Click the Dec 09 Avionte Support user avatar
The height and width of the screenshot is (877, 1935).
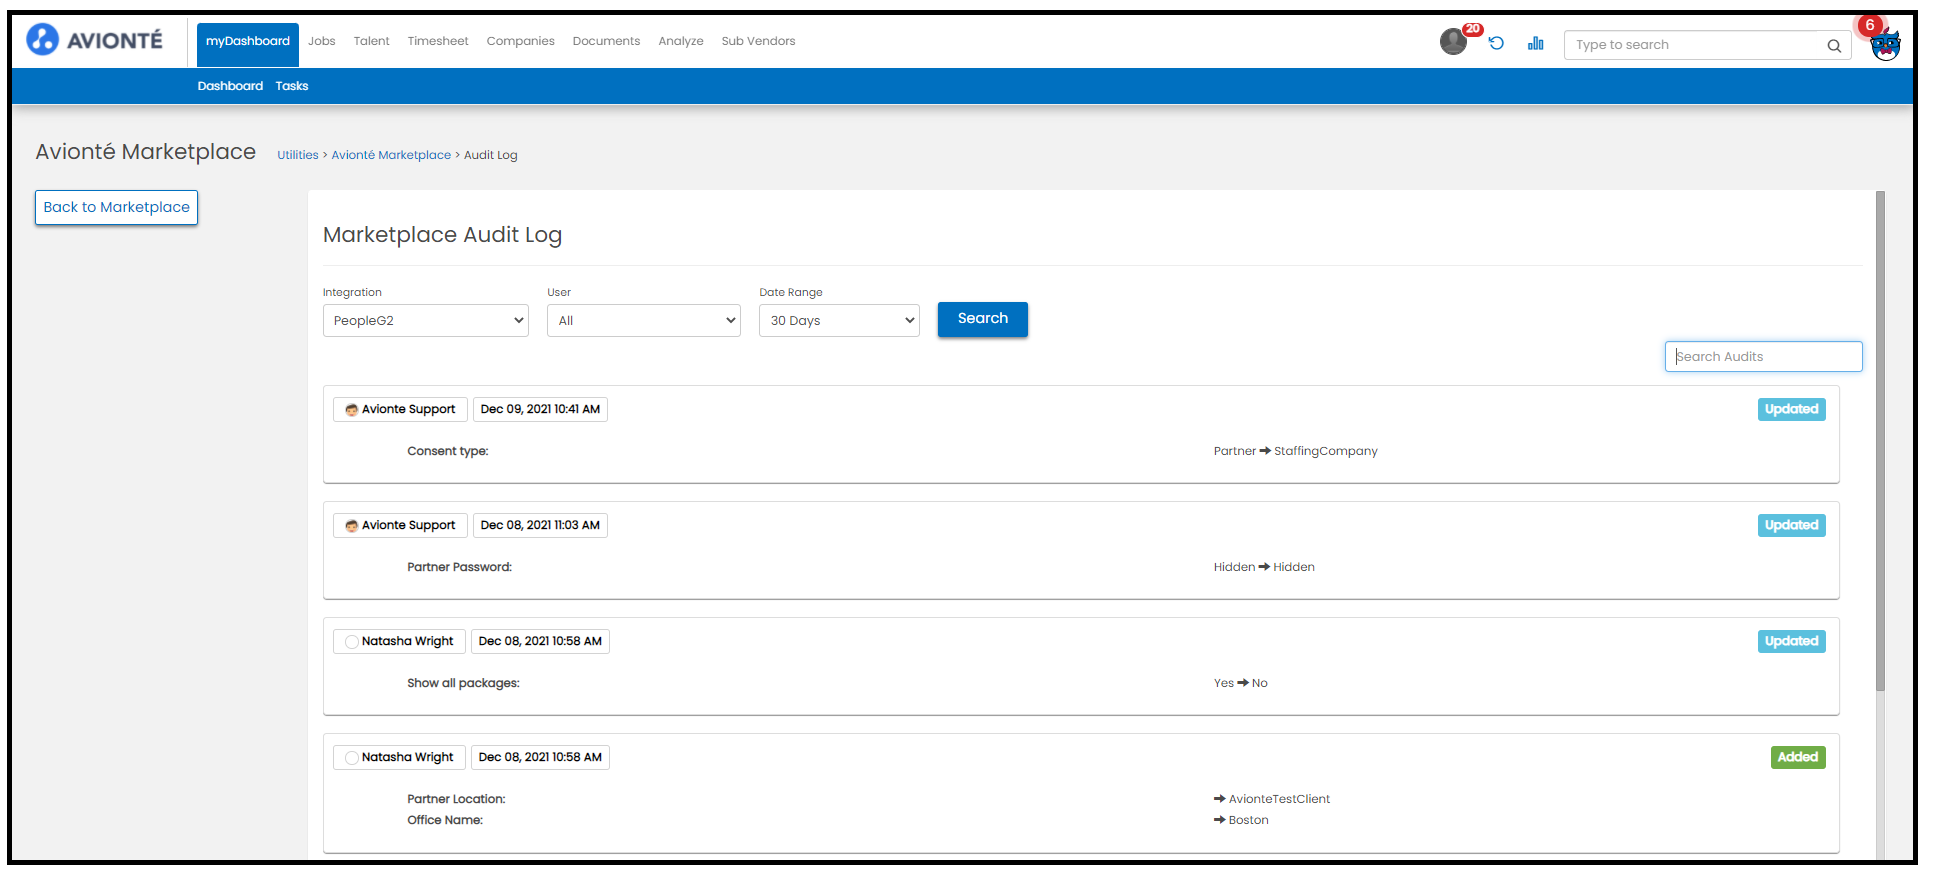(351, 410)
